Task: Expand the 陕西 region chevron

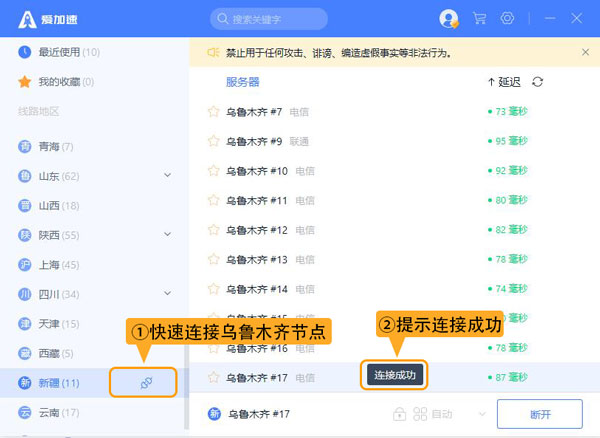Action: click(167, 234)
